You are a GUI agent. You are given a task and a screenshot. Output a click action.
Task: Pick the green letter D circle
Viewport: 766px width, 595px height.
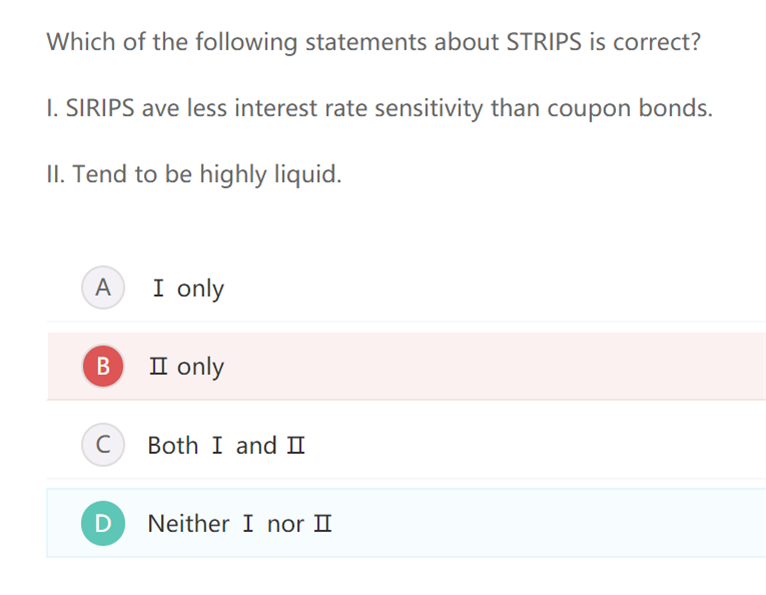(102, 523)
